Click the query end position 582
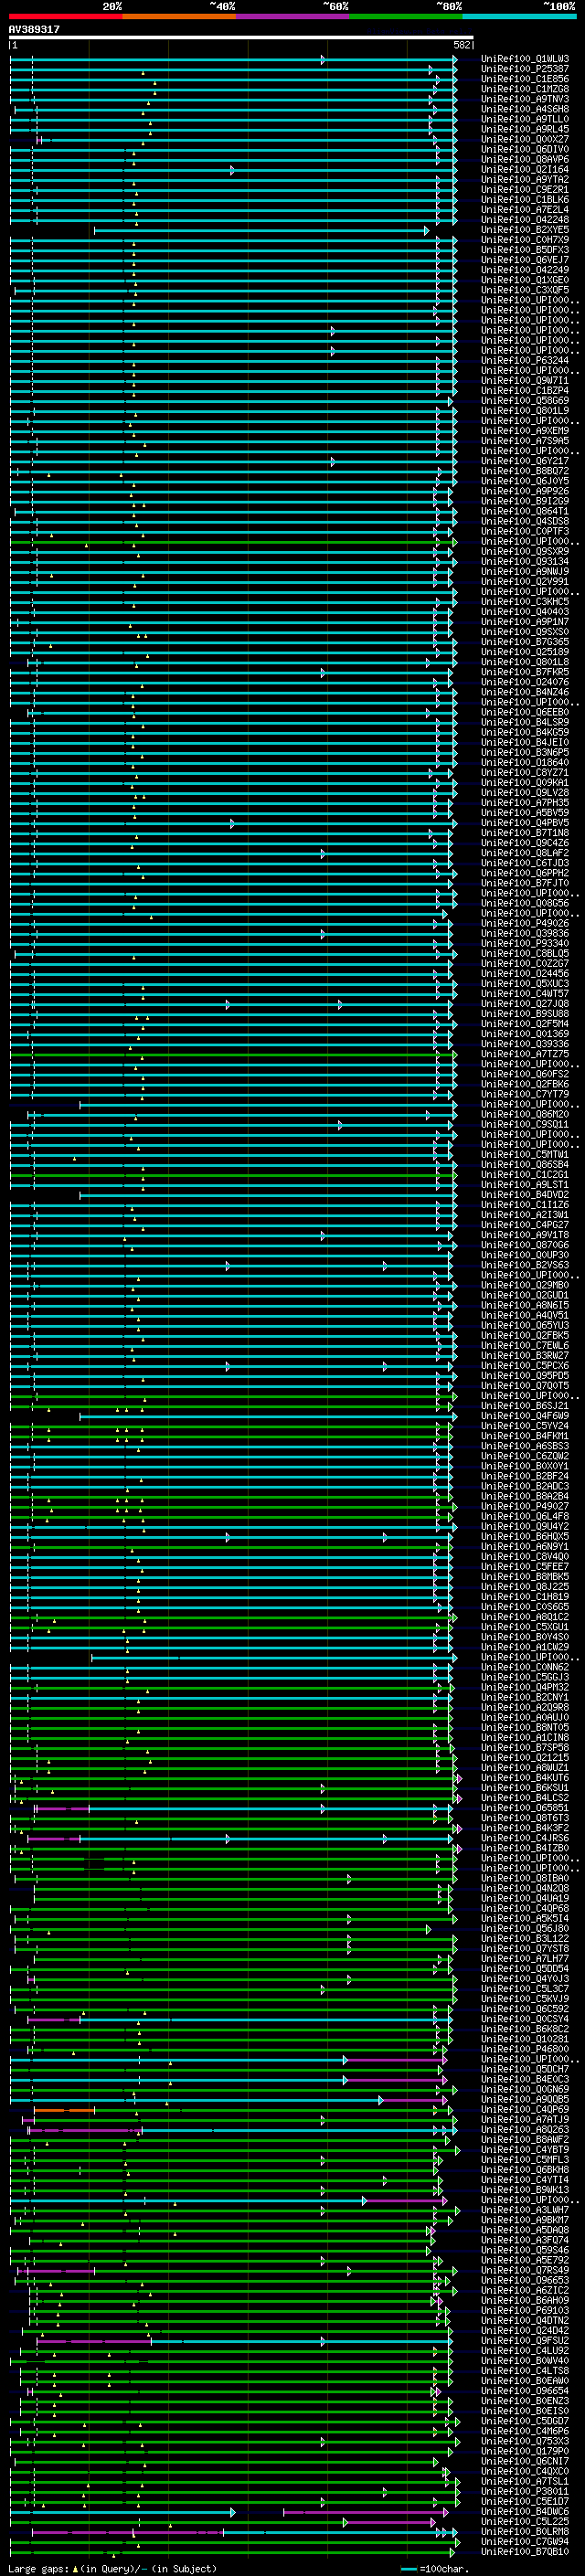The image size is (585, 2576). pyautogui.click(x=462, y=45)
